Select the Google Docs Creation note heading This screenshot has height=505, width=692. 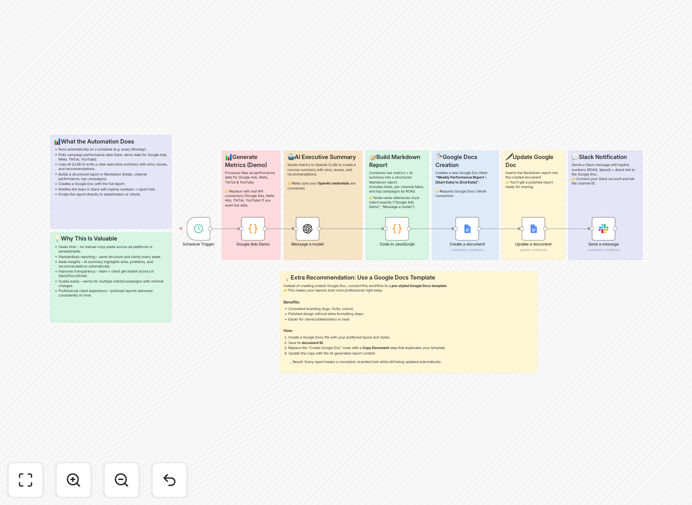click(456, 161)
